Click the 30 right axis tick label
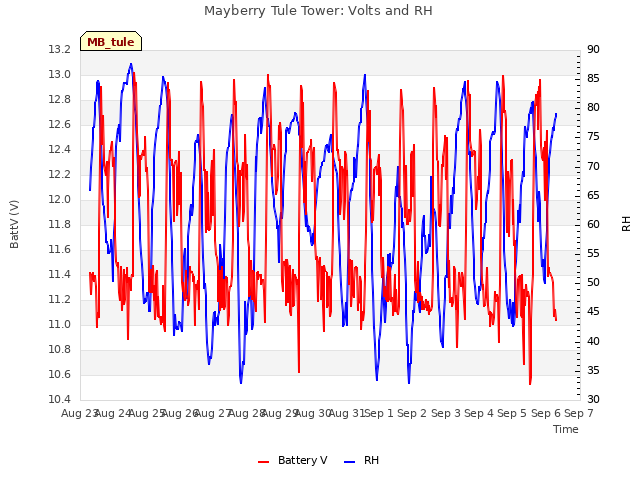The height and width of the screenshot is (480, 640). click(593, 400)
